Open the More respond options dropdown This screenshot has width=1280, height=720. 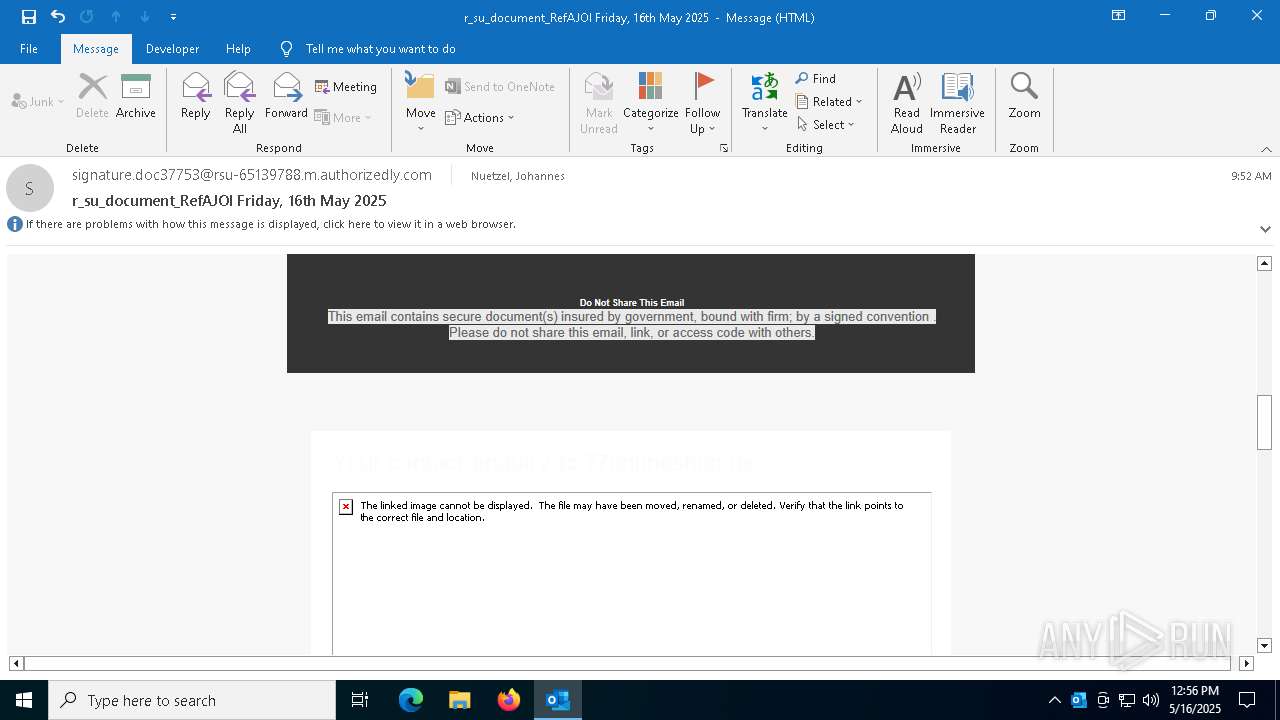343,117
